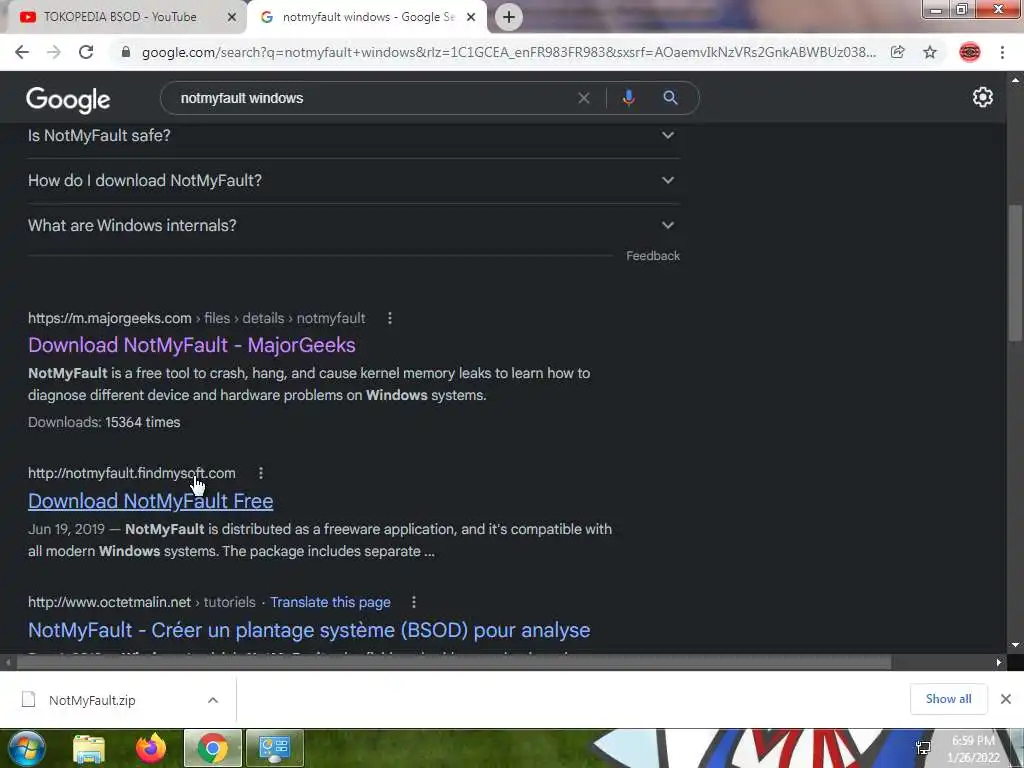
Task: Open a new tab with the plus button
Action: click(509, 17)
